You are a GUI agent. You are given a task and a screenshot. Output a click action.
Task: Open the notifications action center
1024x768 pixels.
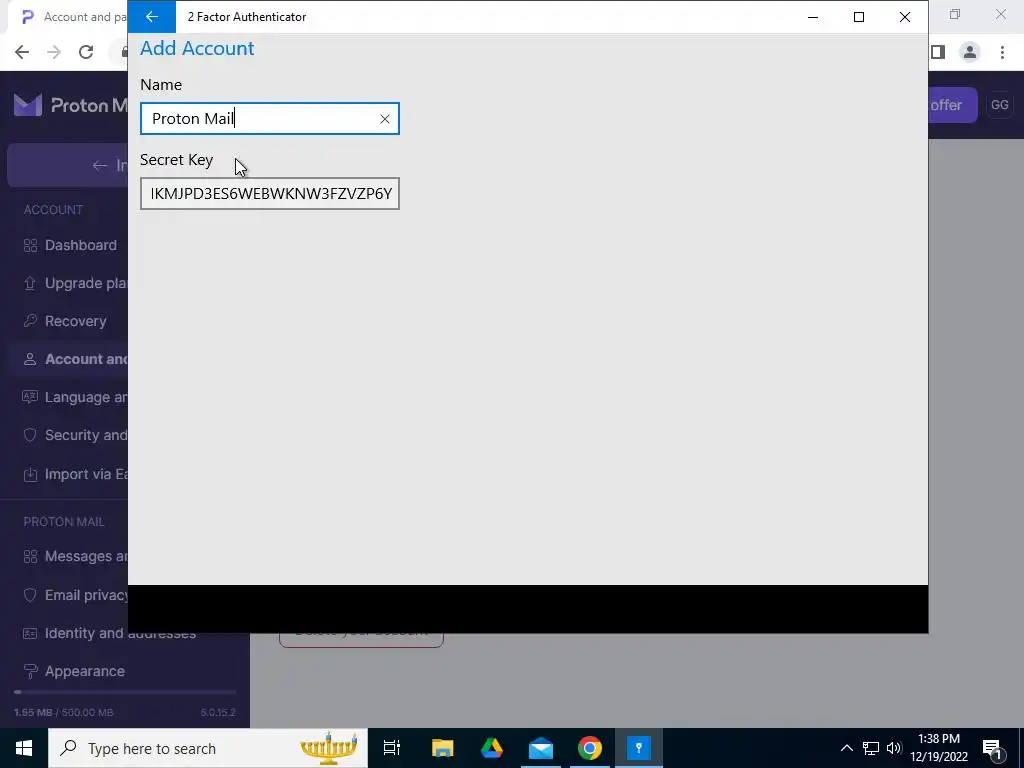(x=993, y=748)
